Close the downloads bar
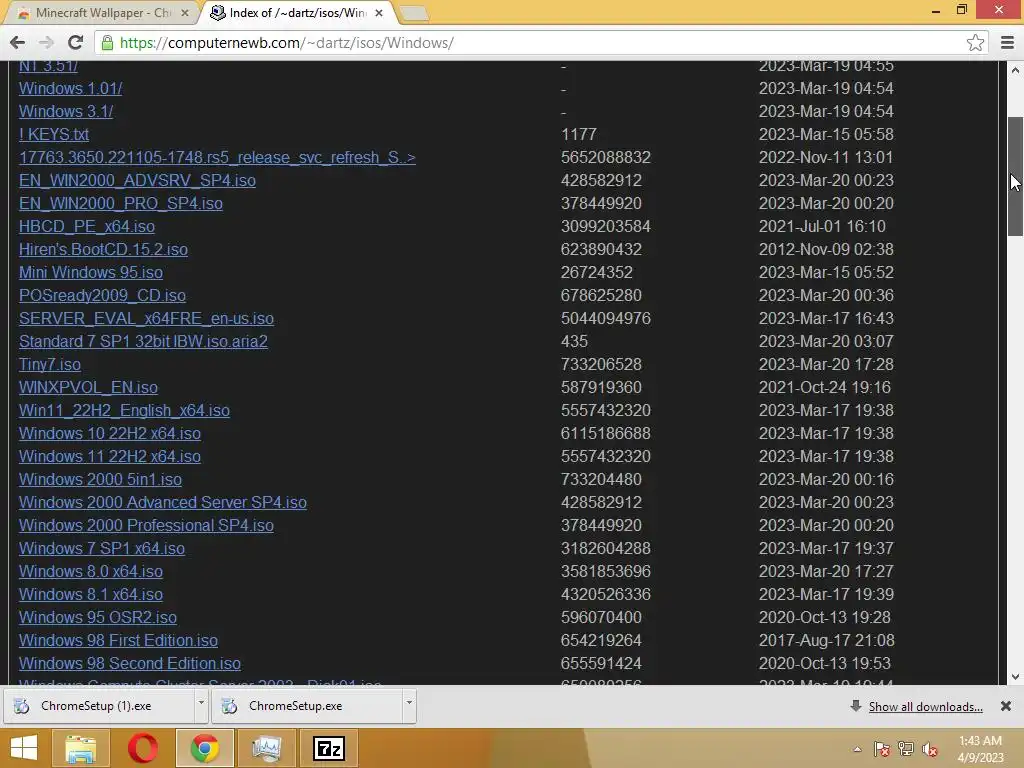The width and height of the screenshot is (1024, 768). [1006, 706]
